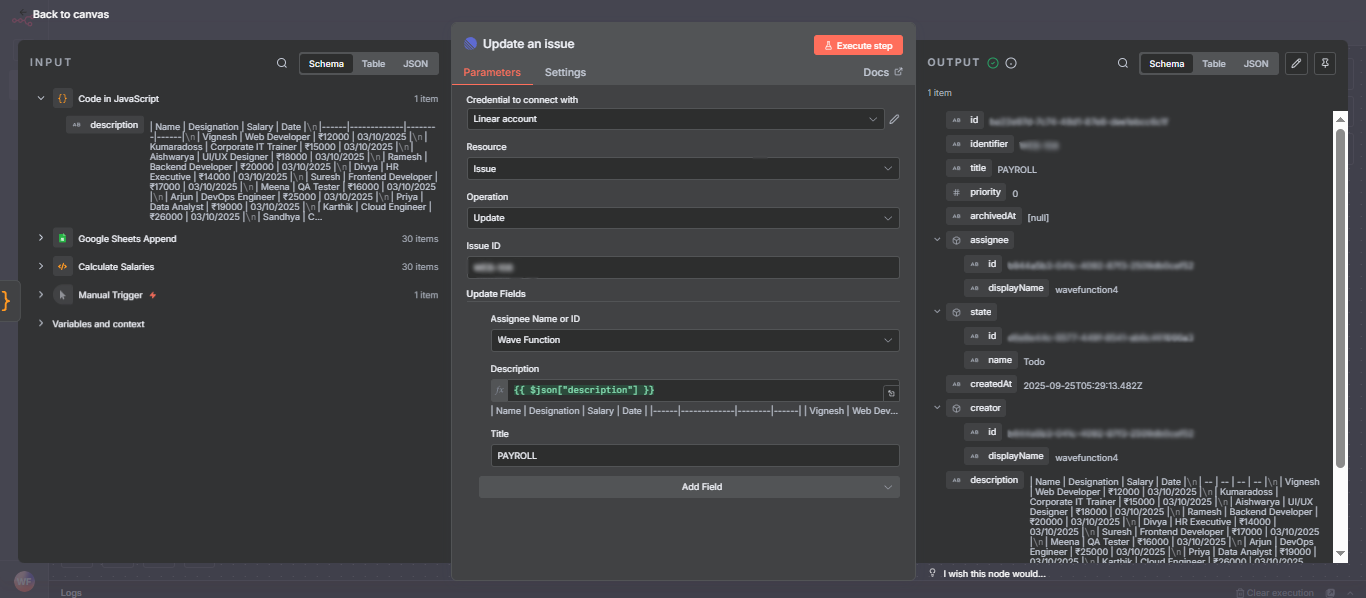Open the Operation dropdown showing Update
Viewport: 1366px width, 598px height.
tap(684, 217)
